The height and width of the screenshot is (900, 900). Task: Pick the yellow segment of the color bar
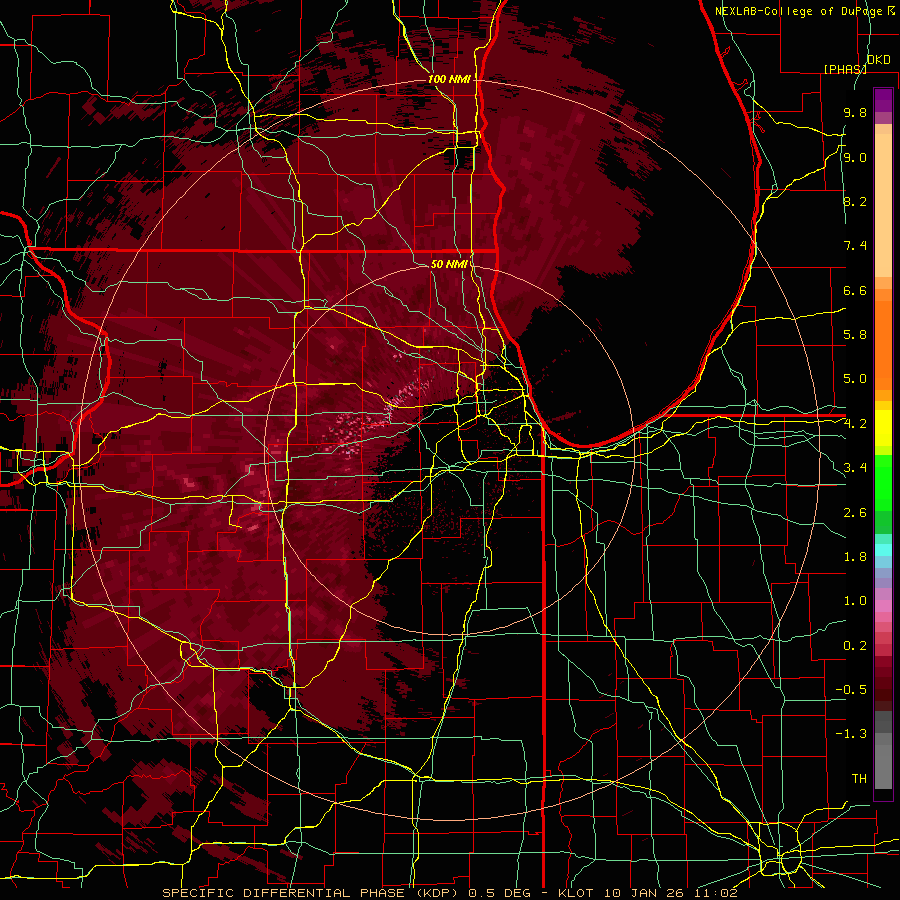click(883, 428)
